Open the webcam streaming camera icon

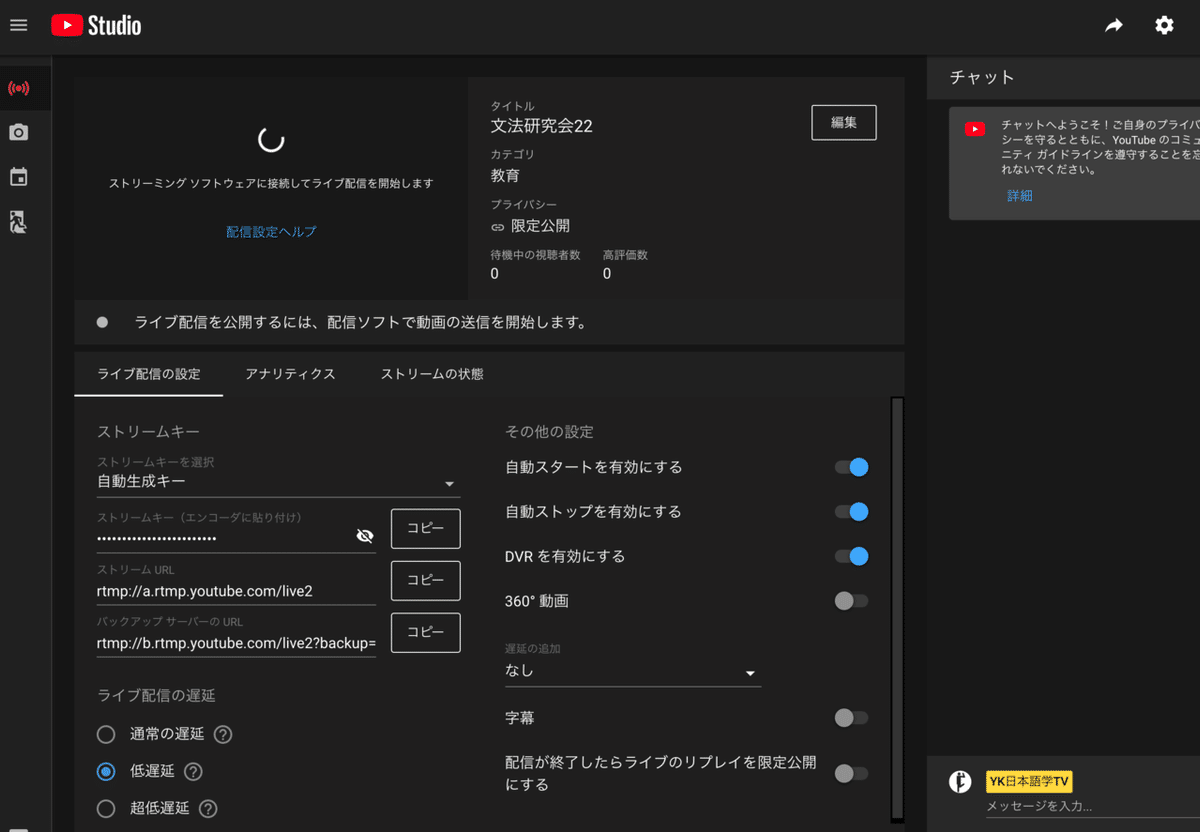pyautogui.click(x=18, y=131)
